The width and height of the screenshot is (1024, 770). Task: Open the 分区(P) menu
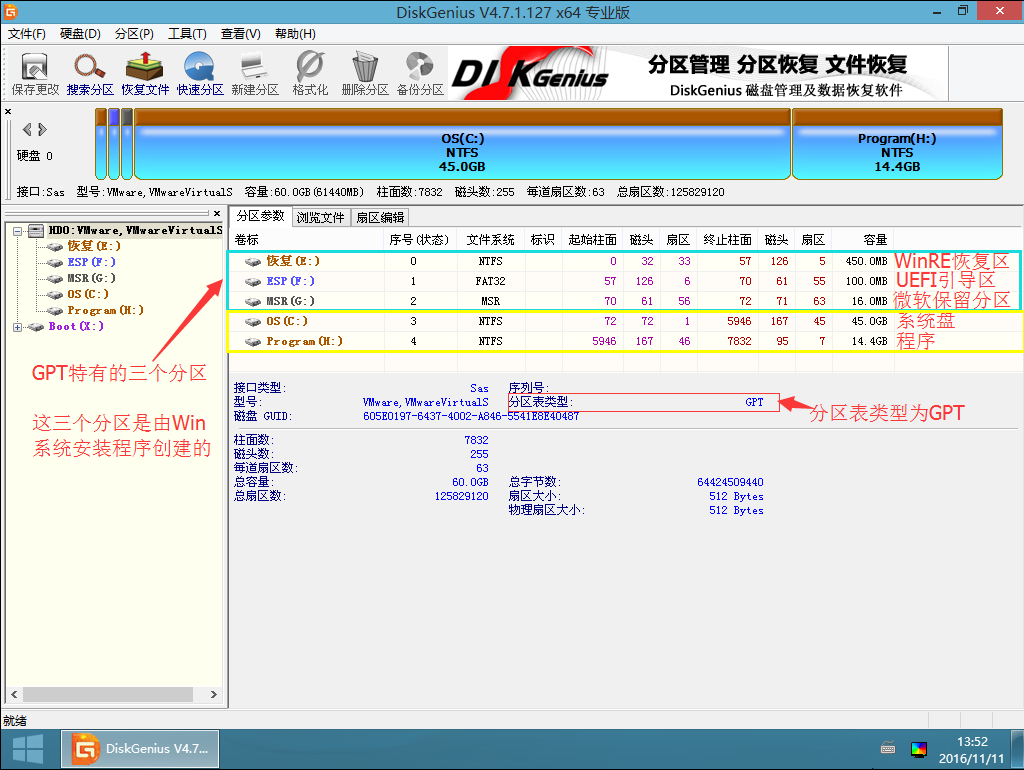click(134, 34)
